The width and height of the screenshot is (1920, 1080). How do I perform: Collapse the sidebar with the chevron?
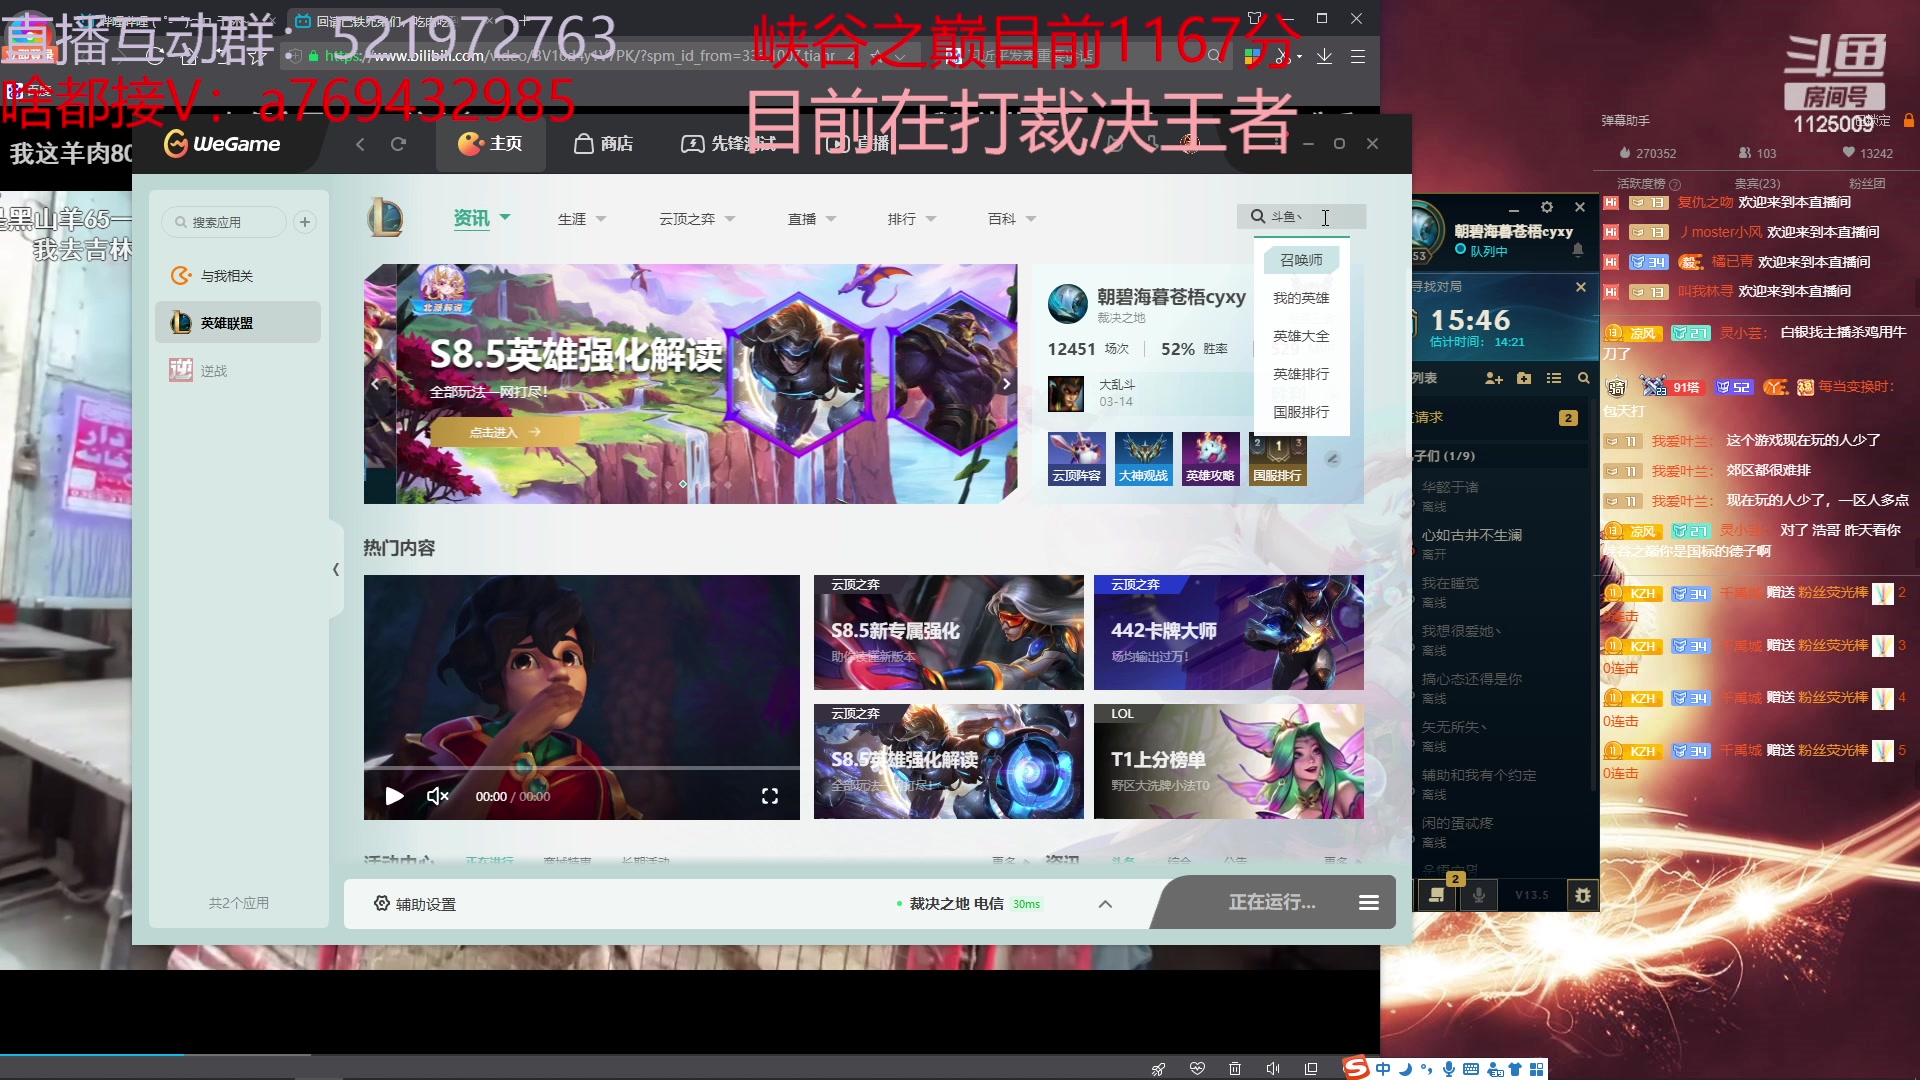click(336, 569)
